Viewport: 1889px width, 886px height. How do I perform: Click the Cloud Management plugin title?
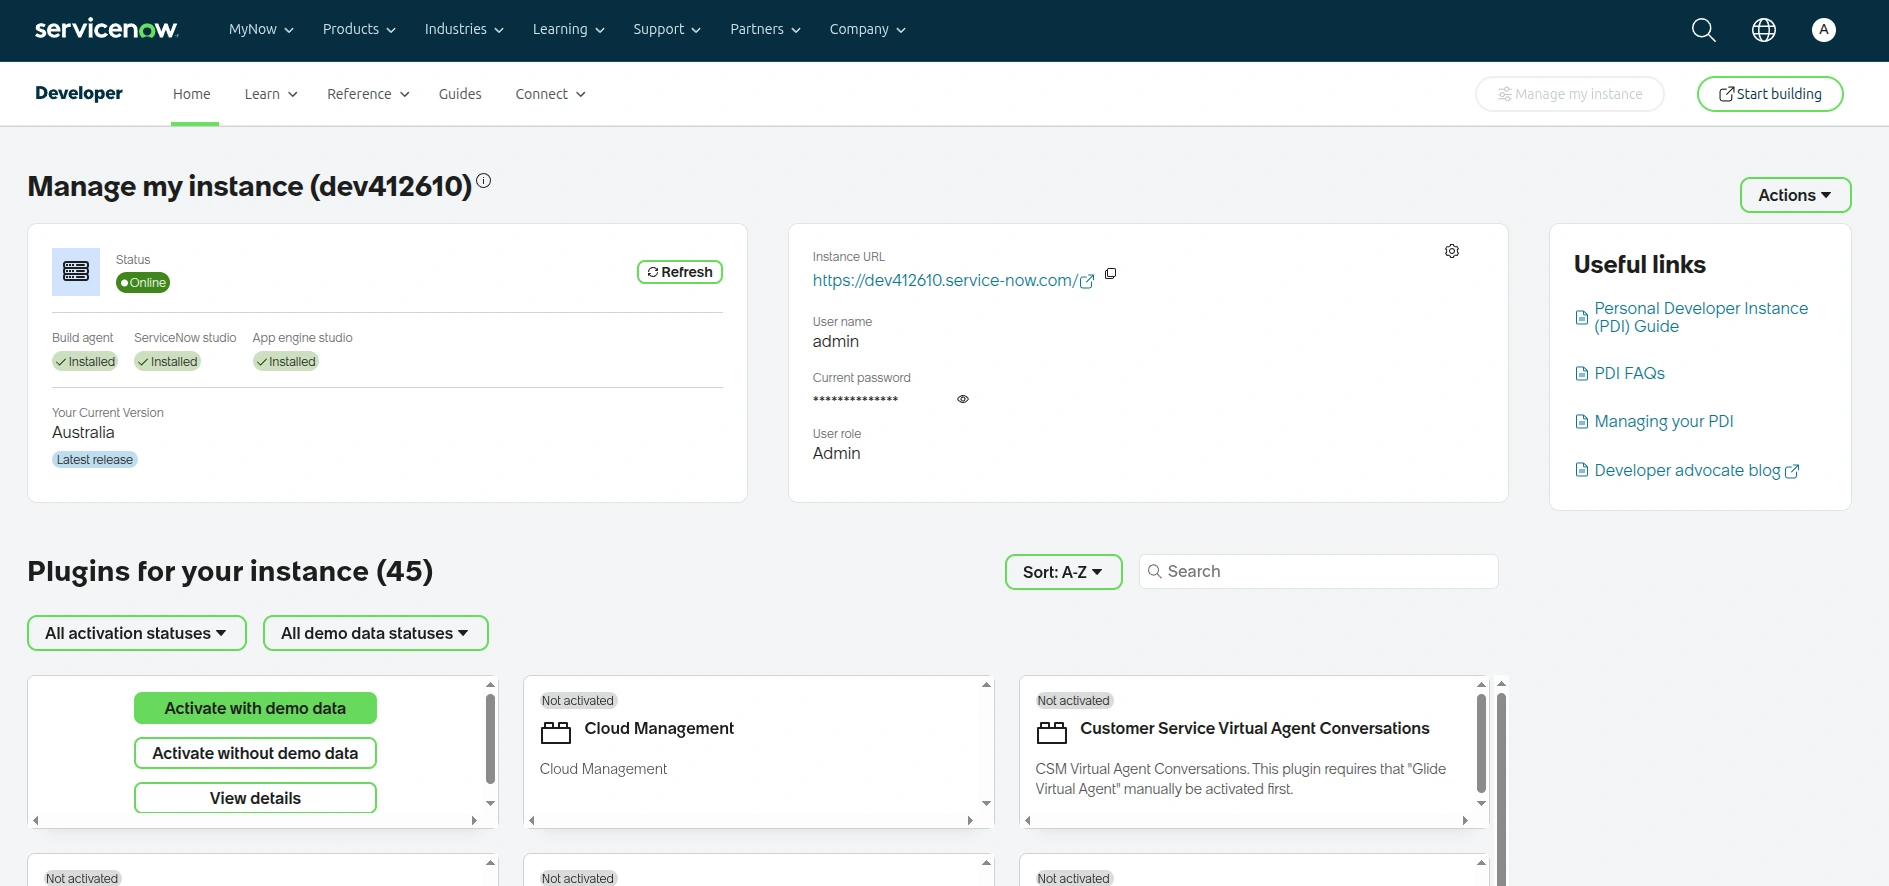click(x=659, y=729)
